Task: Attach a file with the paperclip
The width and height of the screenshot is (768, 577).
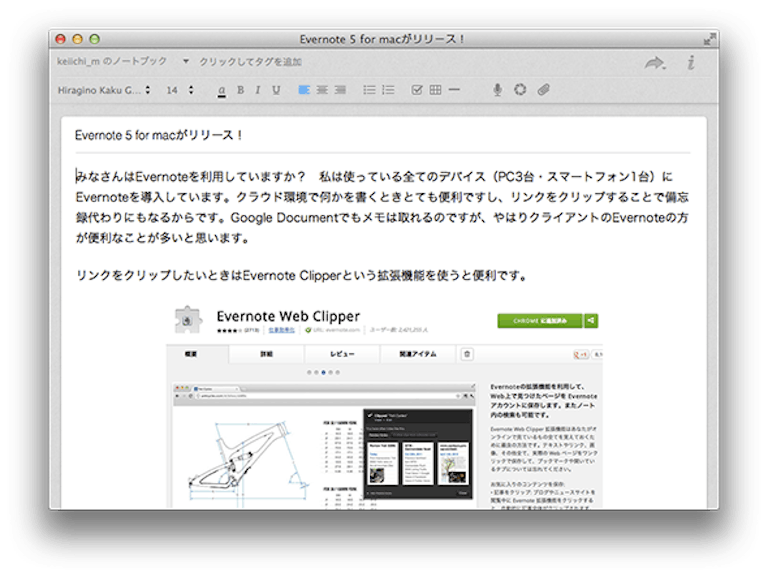Action: 543,90
